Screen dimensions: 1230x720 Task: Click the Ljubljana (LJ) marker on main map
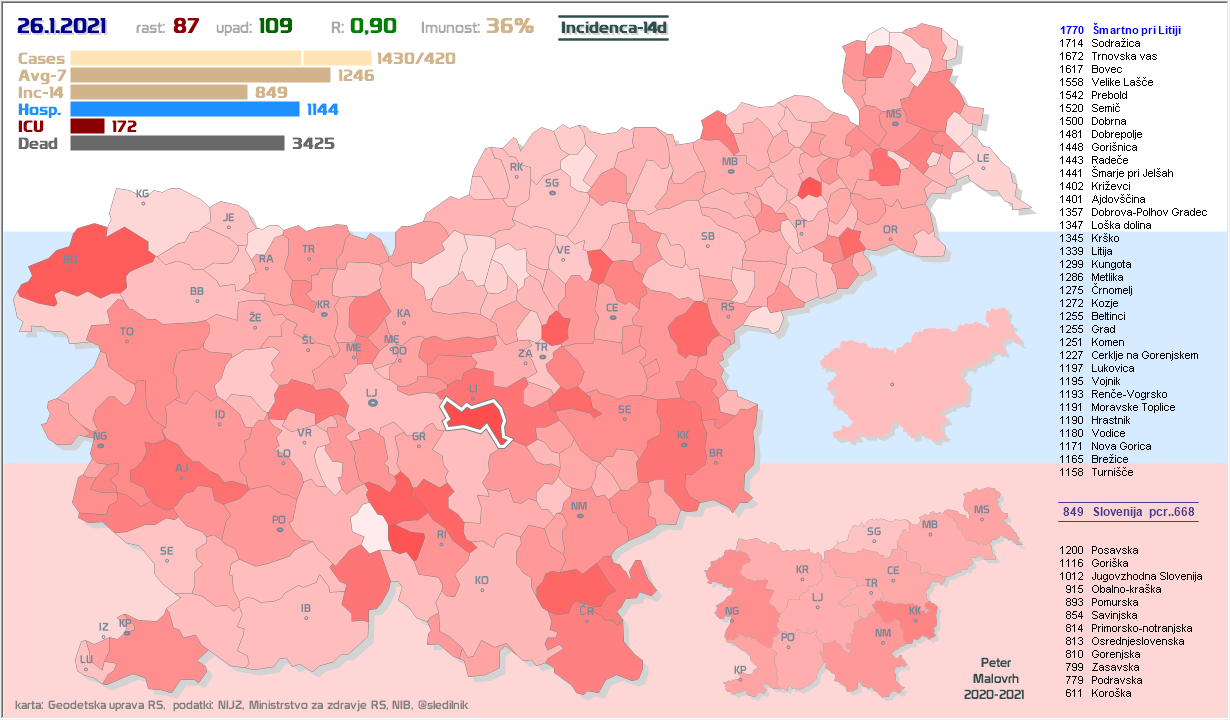pyautogui.click(x=372, y=403)
